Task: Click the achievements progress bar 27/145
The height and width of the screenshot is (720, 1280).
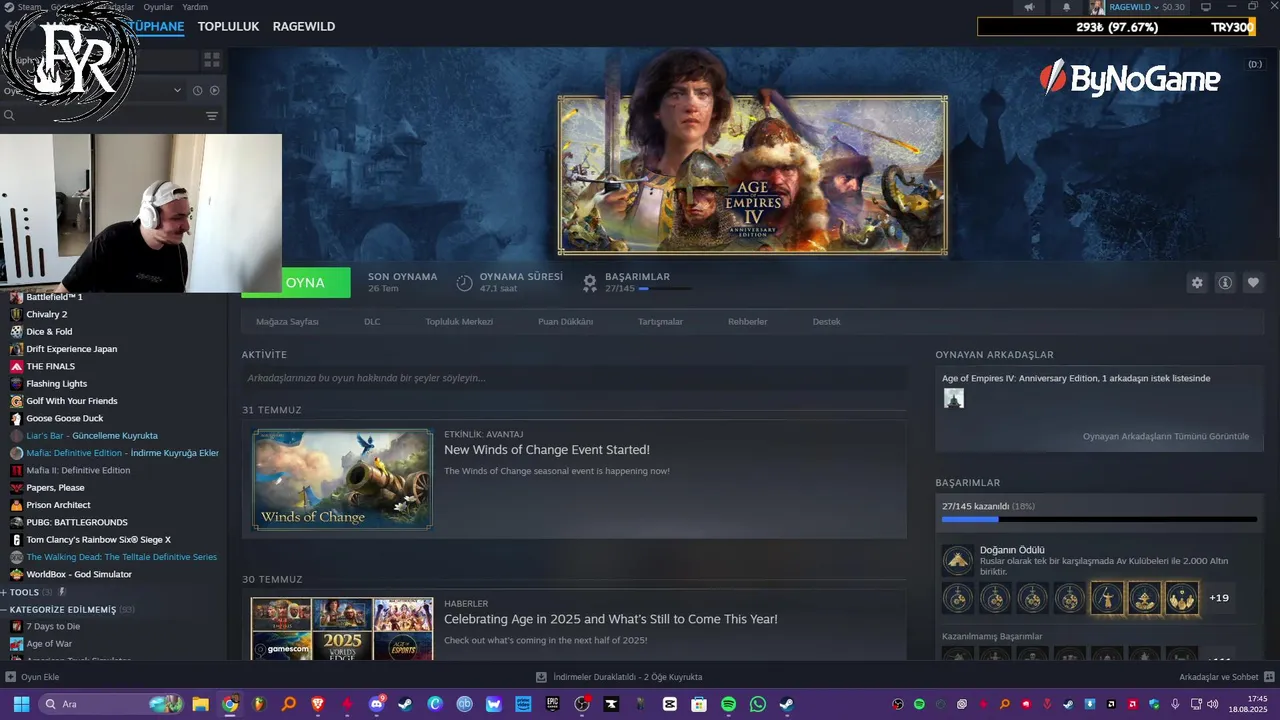Action: [1099, 519]
